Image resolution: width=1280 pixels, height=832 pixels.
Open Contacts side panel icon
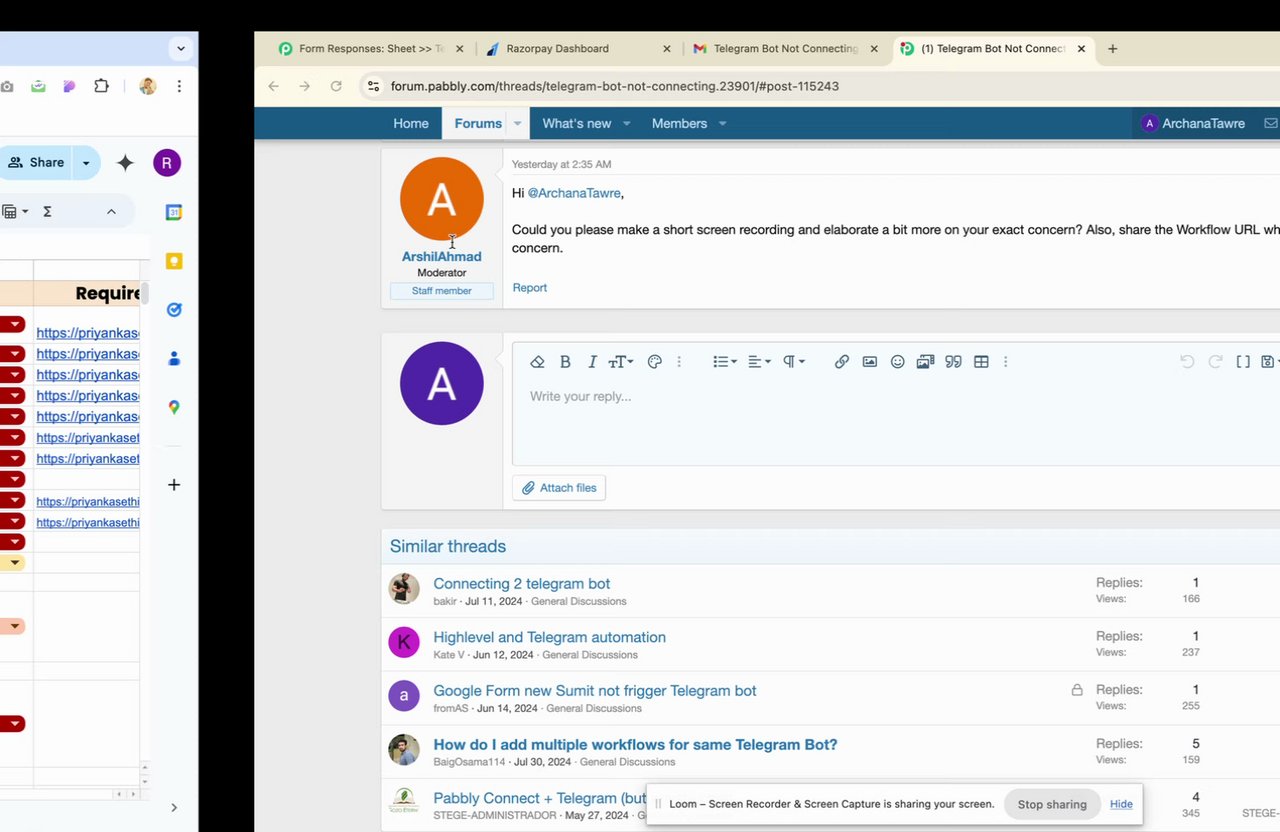174,358
